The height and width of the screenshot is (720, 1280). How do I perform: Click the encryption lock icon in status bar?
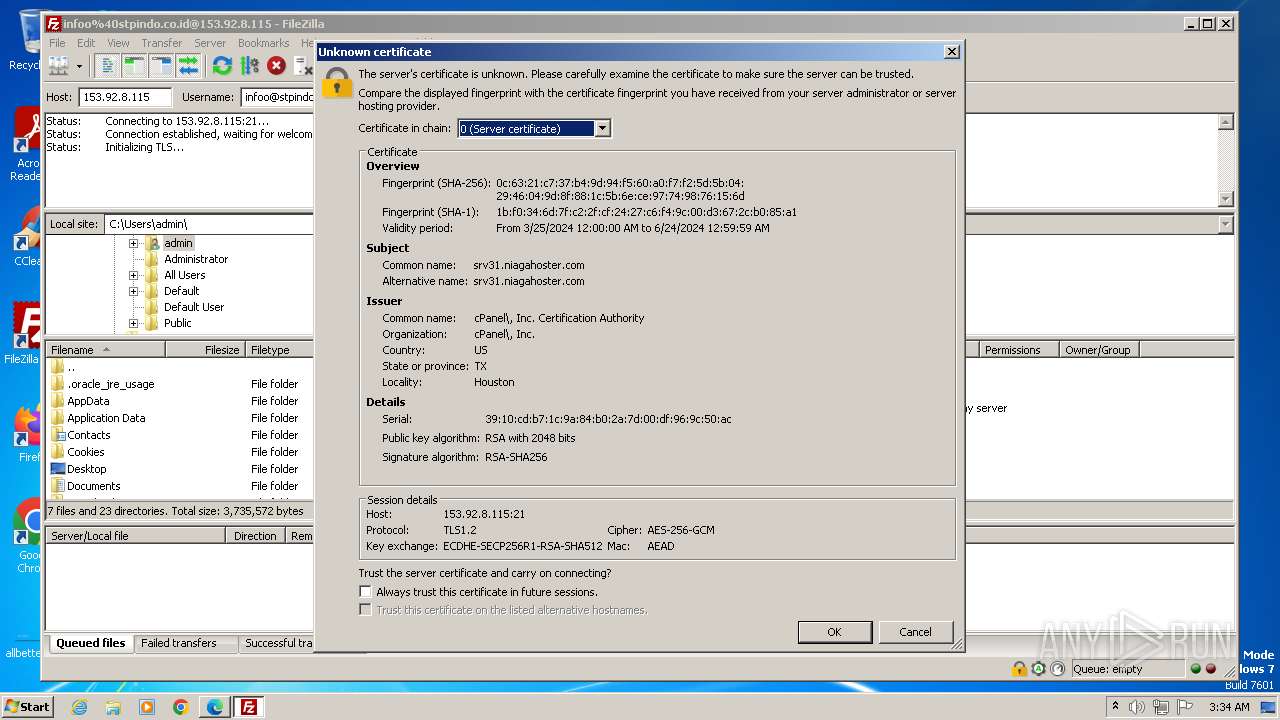click(x=1019, y=669)
